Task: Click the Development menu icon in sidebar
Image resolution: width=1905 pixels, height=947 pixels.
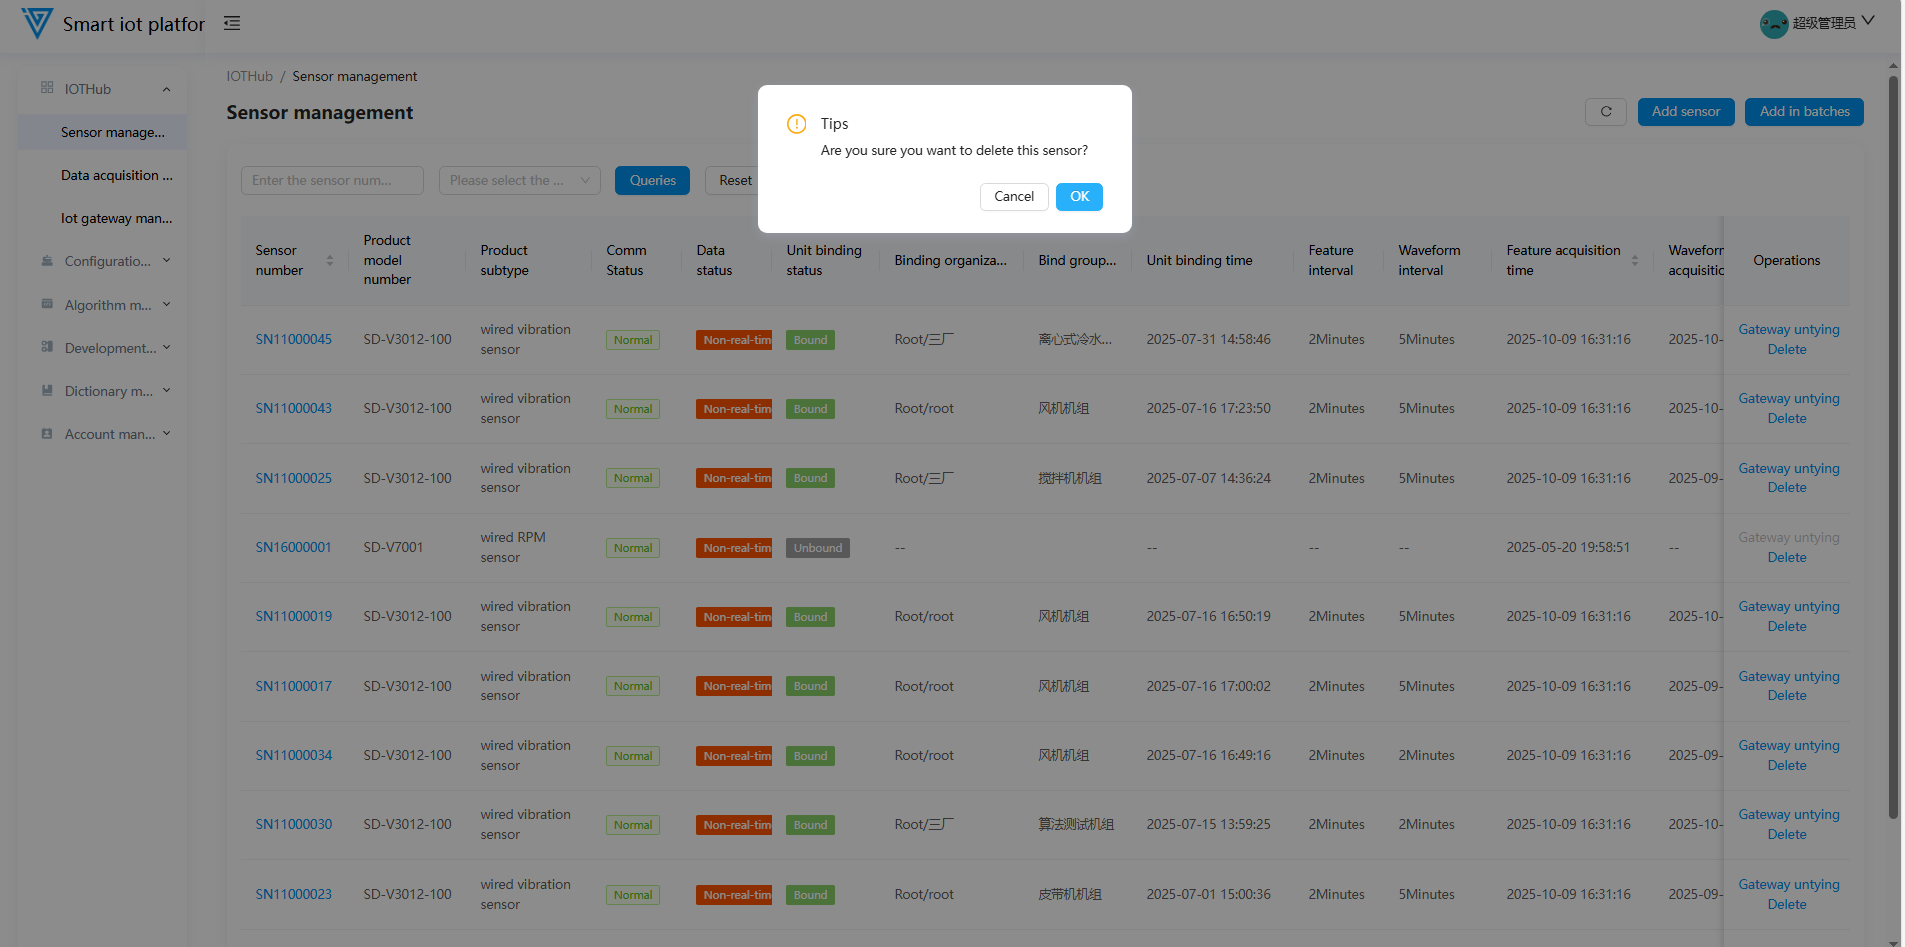Action: [47, 347]
